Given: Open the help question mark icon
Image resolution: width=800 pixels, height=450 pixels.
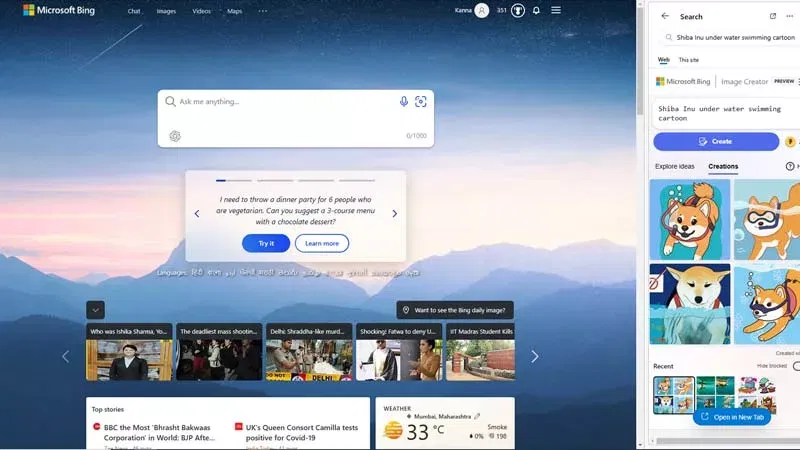Looking at the screenshot, I should (x=790, y=166).
